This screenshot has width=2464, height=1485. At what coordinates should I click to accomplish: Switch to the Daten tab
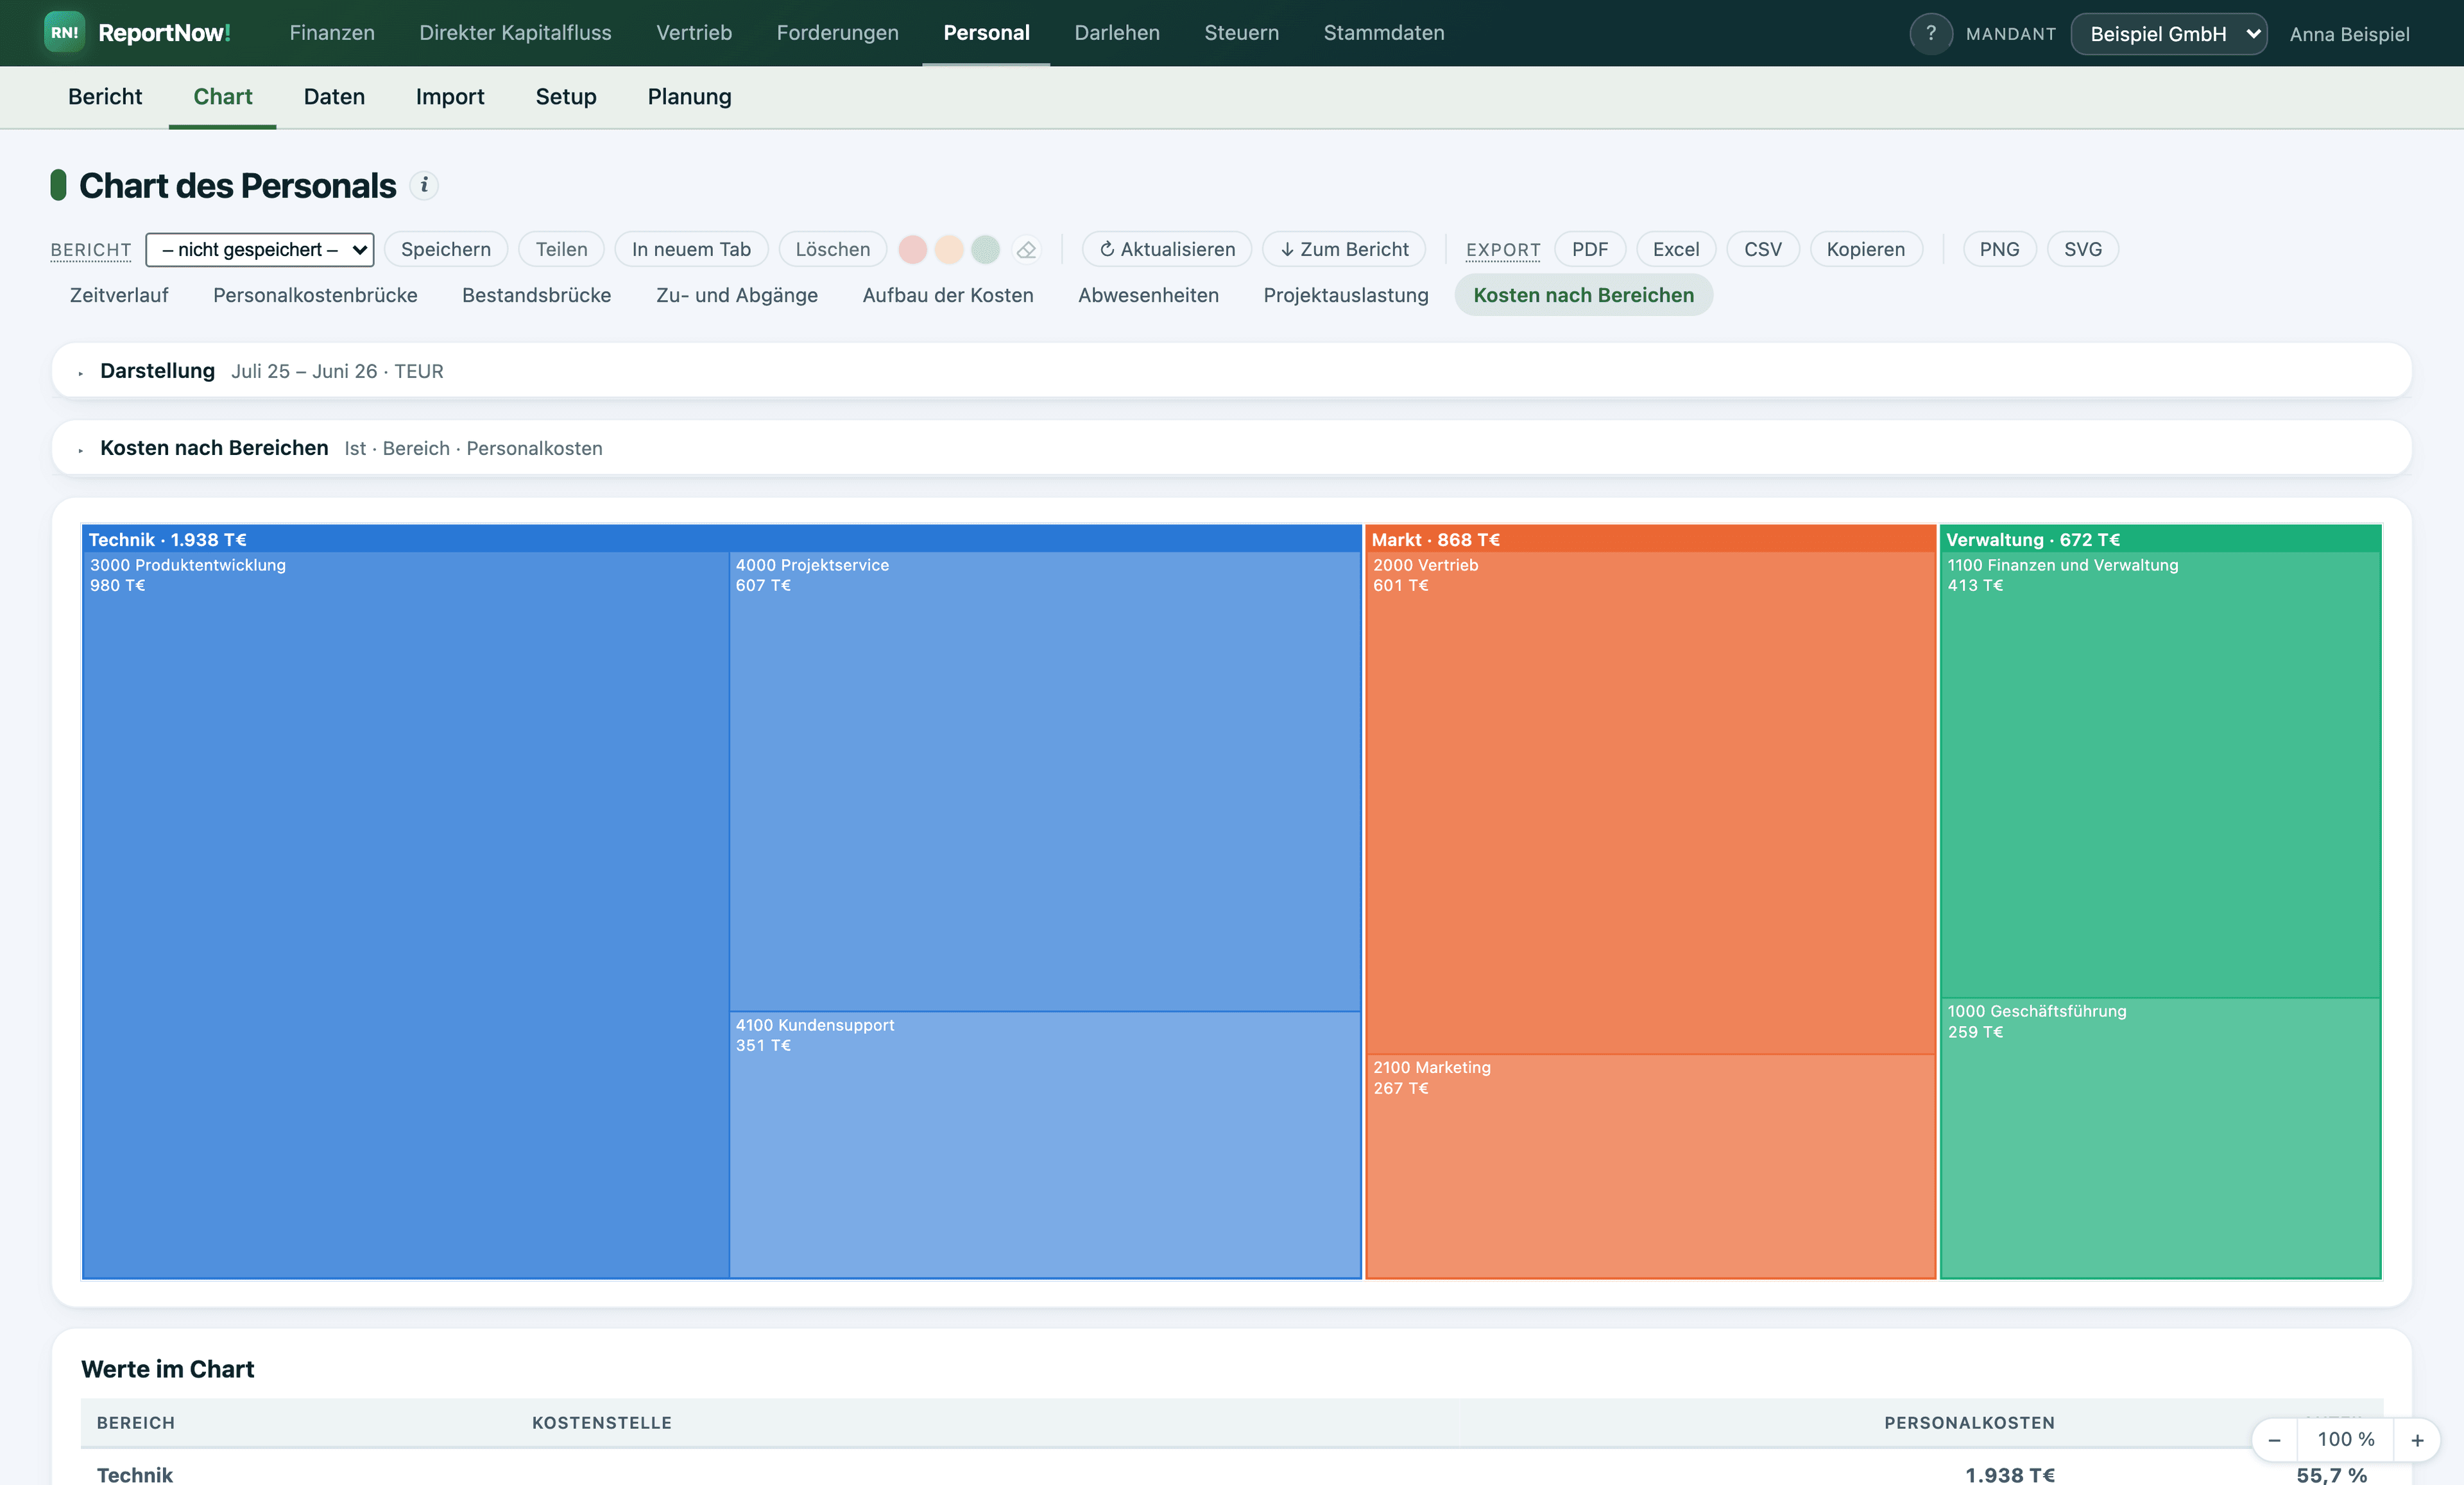click(x=334, y=96)
